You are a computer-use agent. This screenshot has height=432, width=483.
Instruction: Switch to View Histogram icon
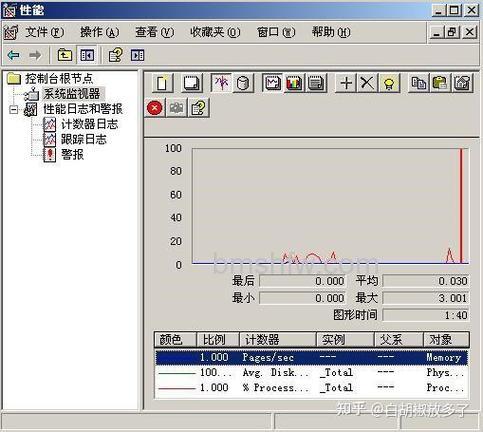coord(294,83)
